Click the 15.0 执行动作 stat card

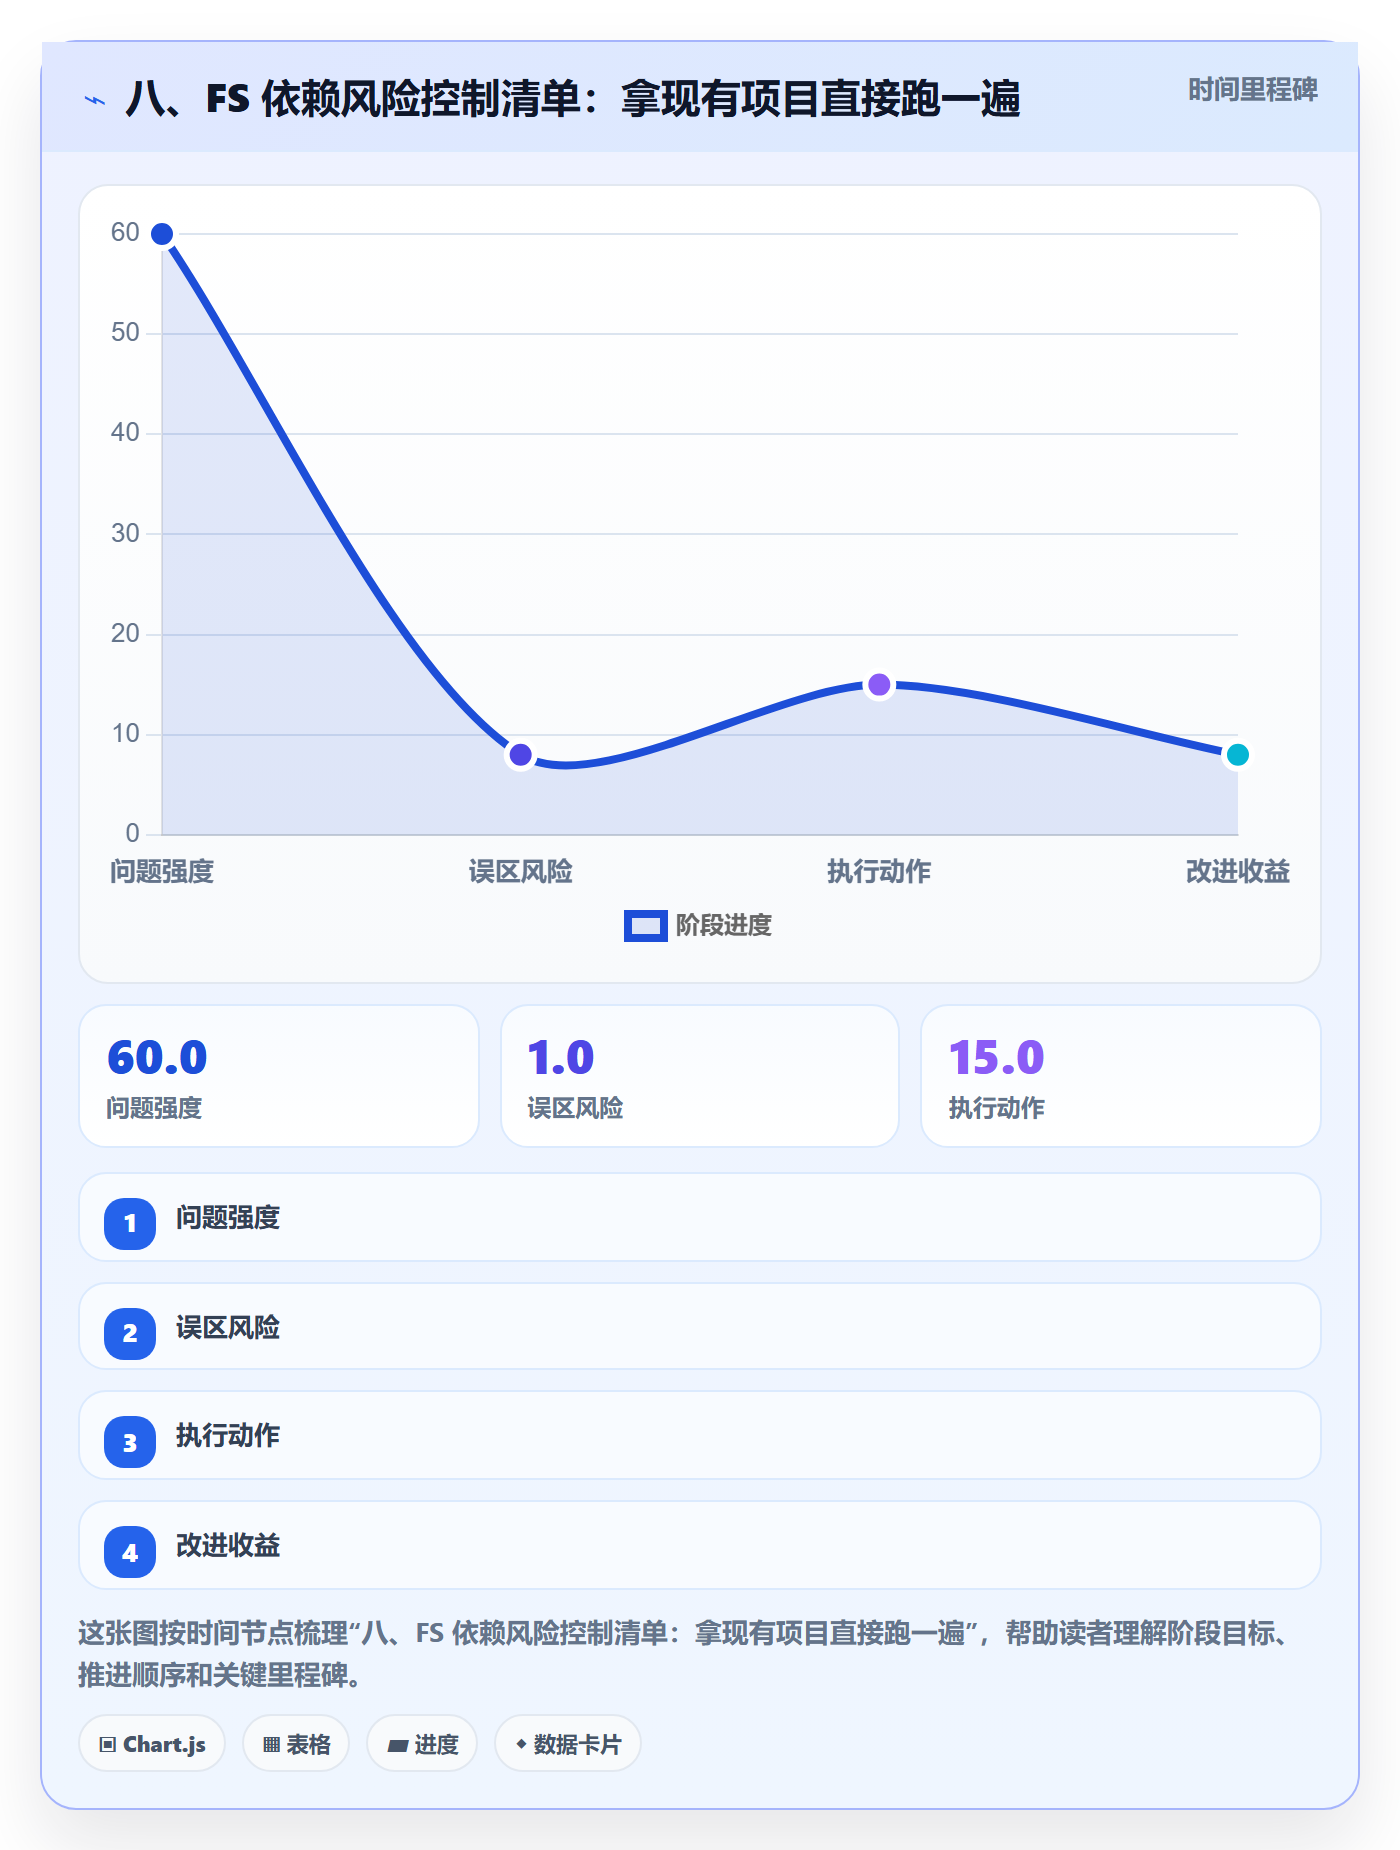[x=1121, y=1076]
